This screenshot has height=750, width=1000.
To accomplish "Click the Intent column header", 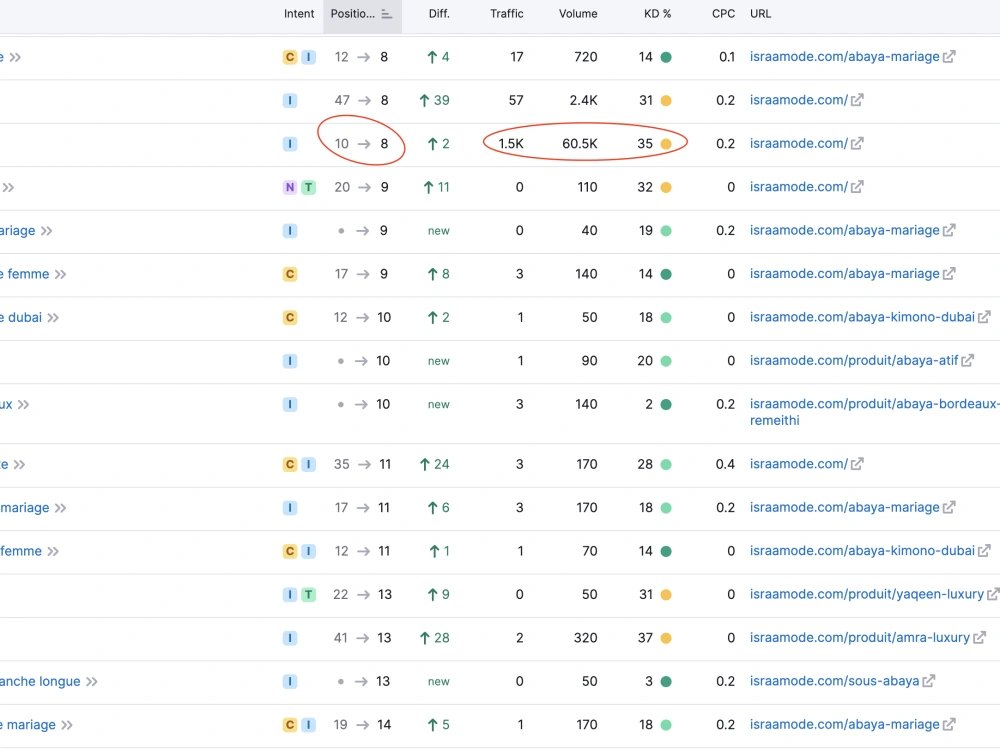I will tap(298, 14).
